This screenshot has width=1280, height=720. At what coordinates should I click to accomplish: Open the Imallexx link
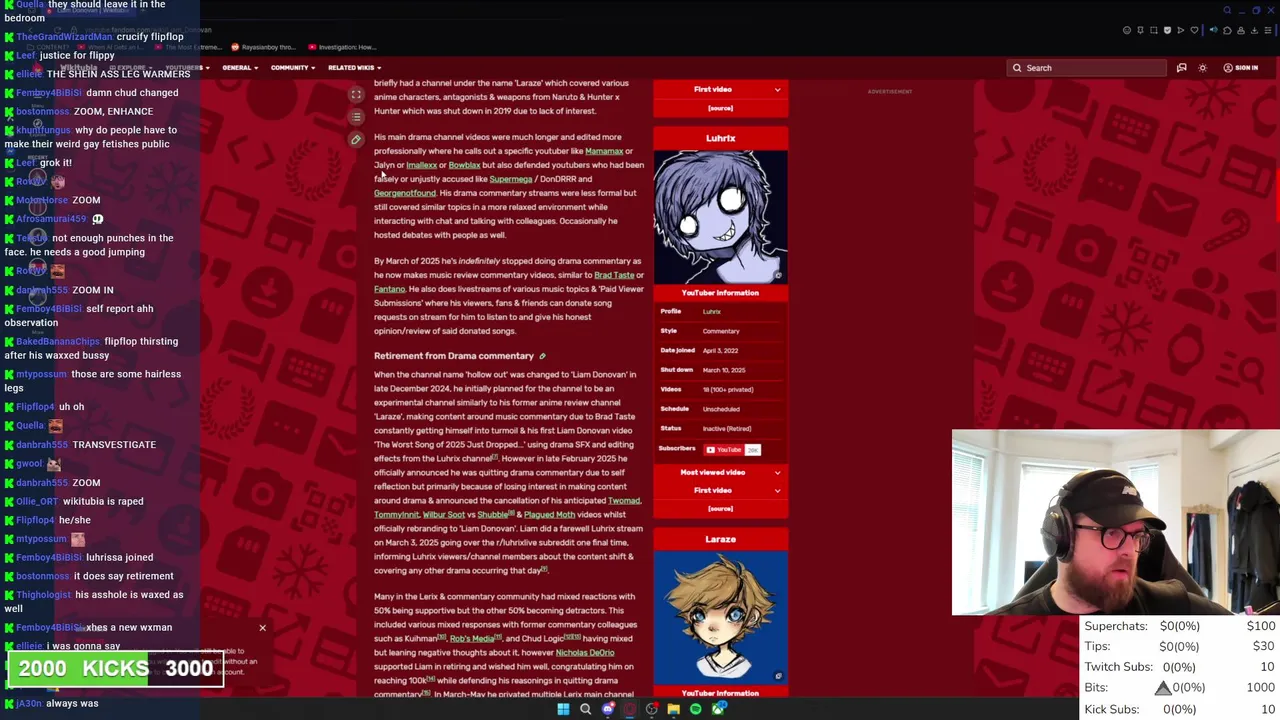click(421, 165)
